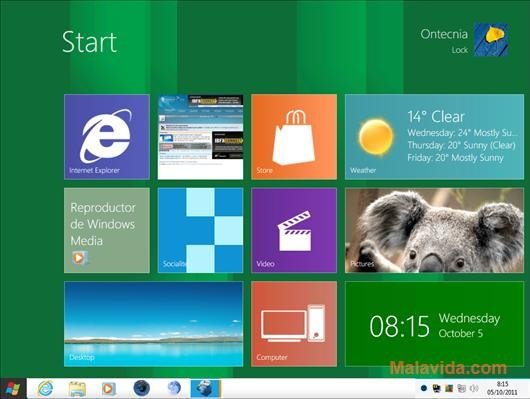Click the 08:15 clock tile
The image size is (530, 399).
(434, 324)
